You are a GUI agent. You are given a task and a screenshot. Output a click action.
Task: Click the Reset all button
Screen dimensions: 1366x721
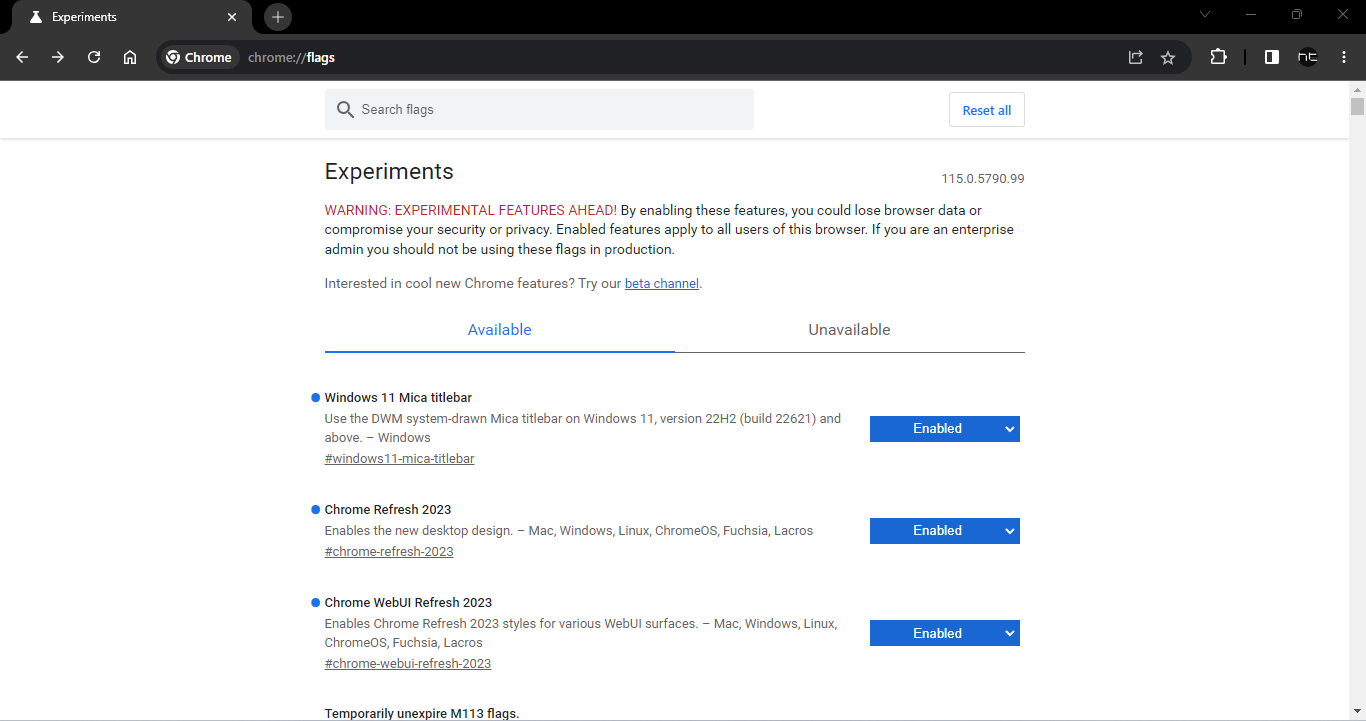click(987, 110)
